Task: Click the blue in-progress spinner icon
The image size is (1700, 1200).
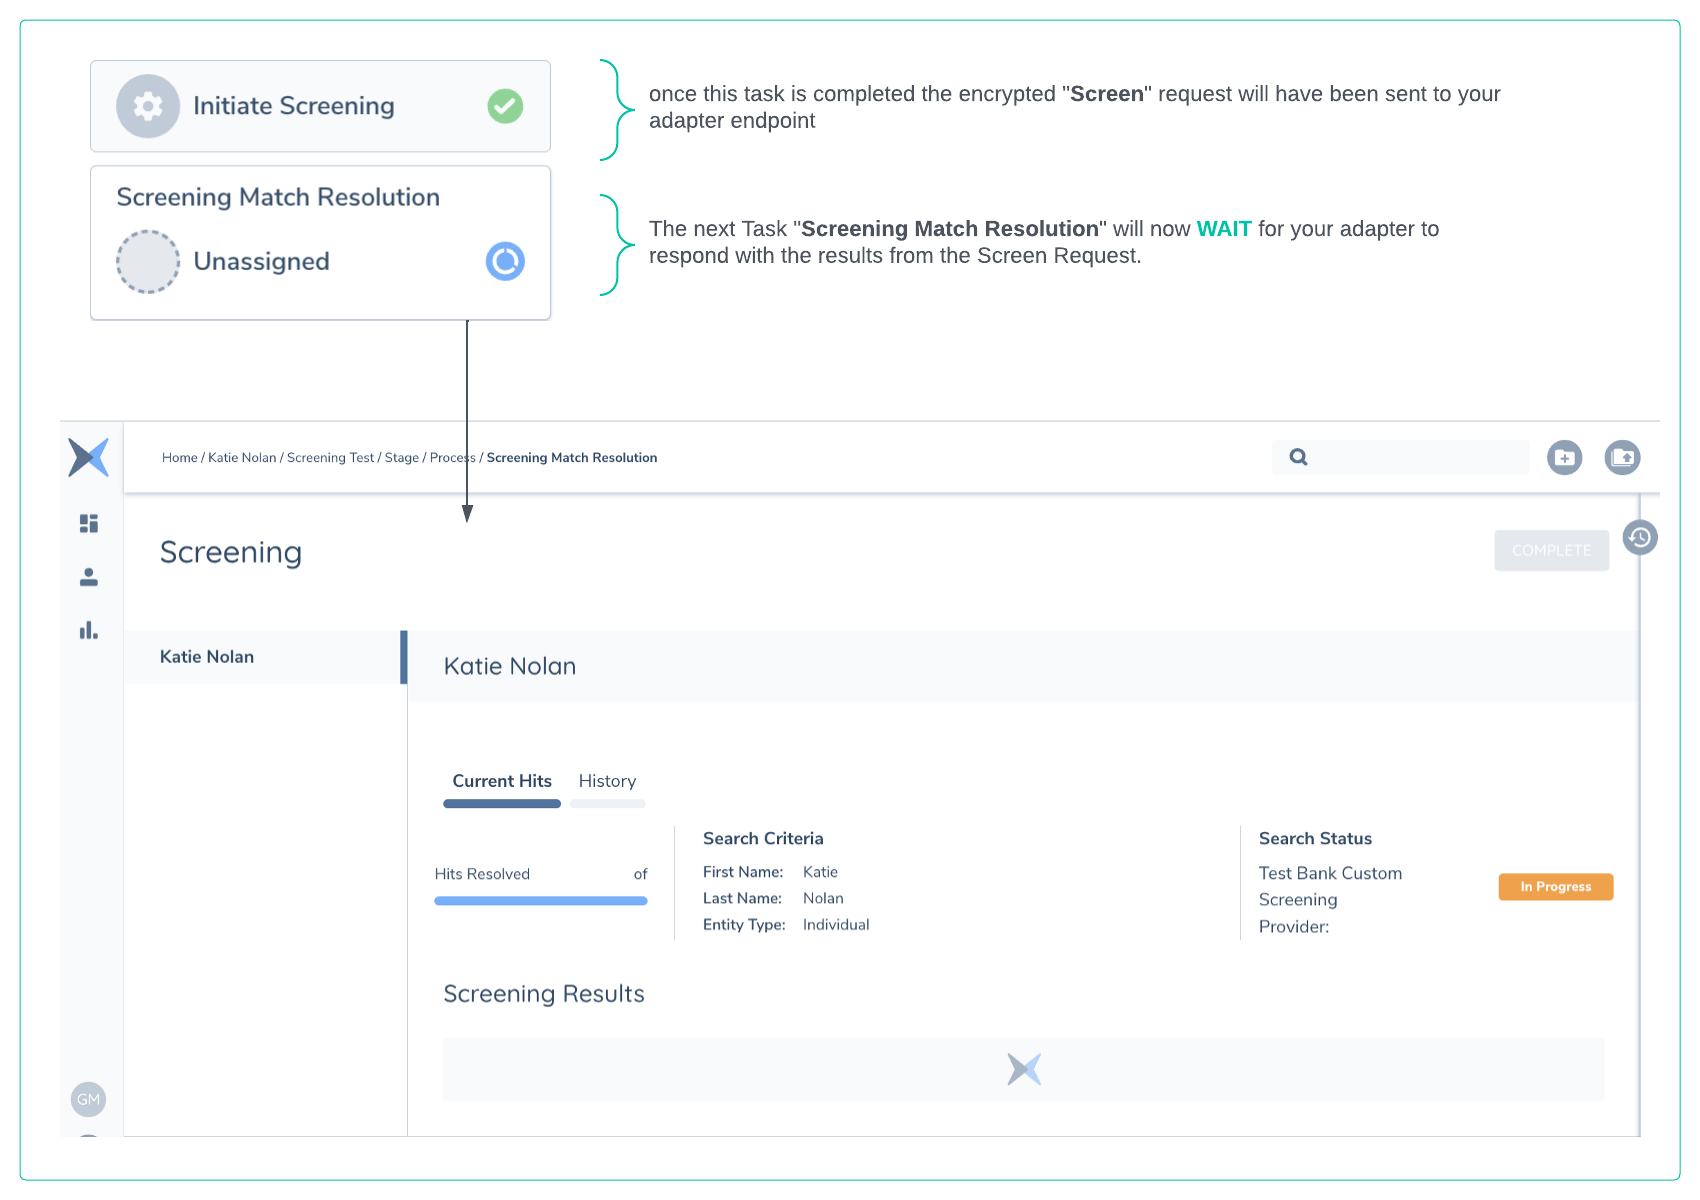Action: [x=505, y=262]
